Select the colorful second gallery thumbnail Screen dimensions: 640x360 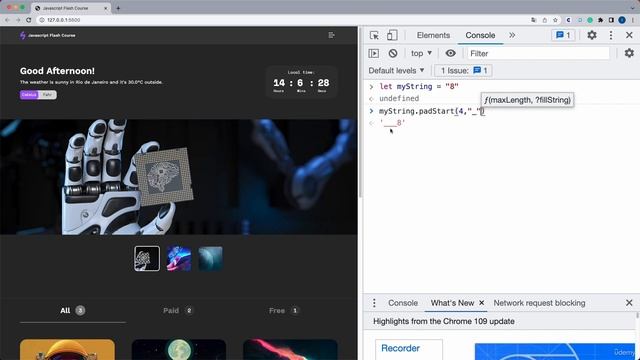tap(179, 258)
